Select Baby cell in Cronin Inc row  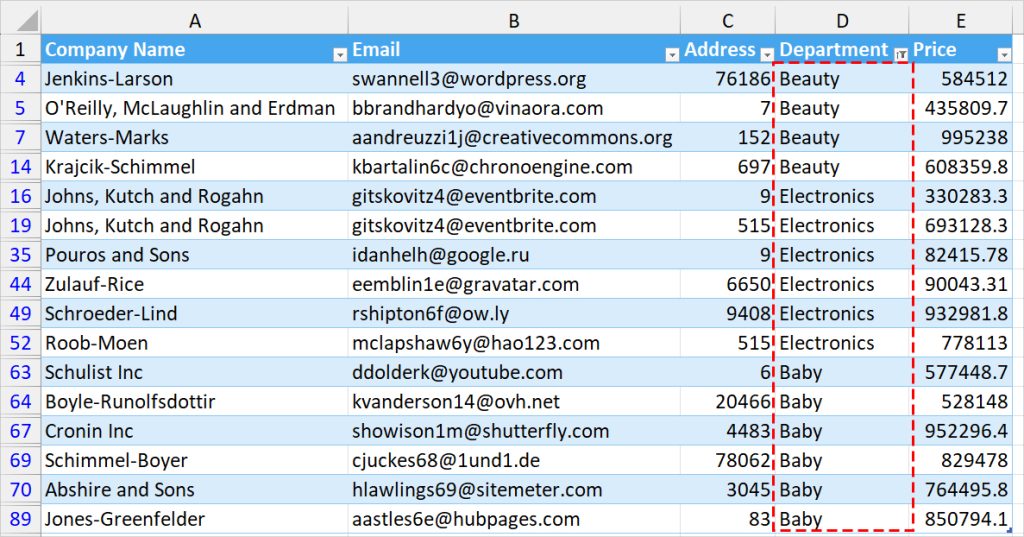pyautogui.click(x=842, y=431)
